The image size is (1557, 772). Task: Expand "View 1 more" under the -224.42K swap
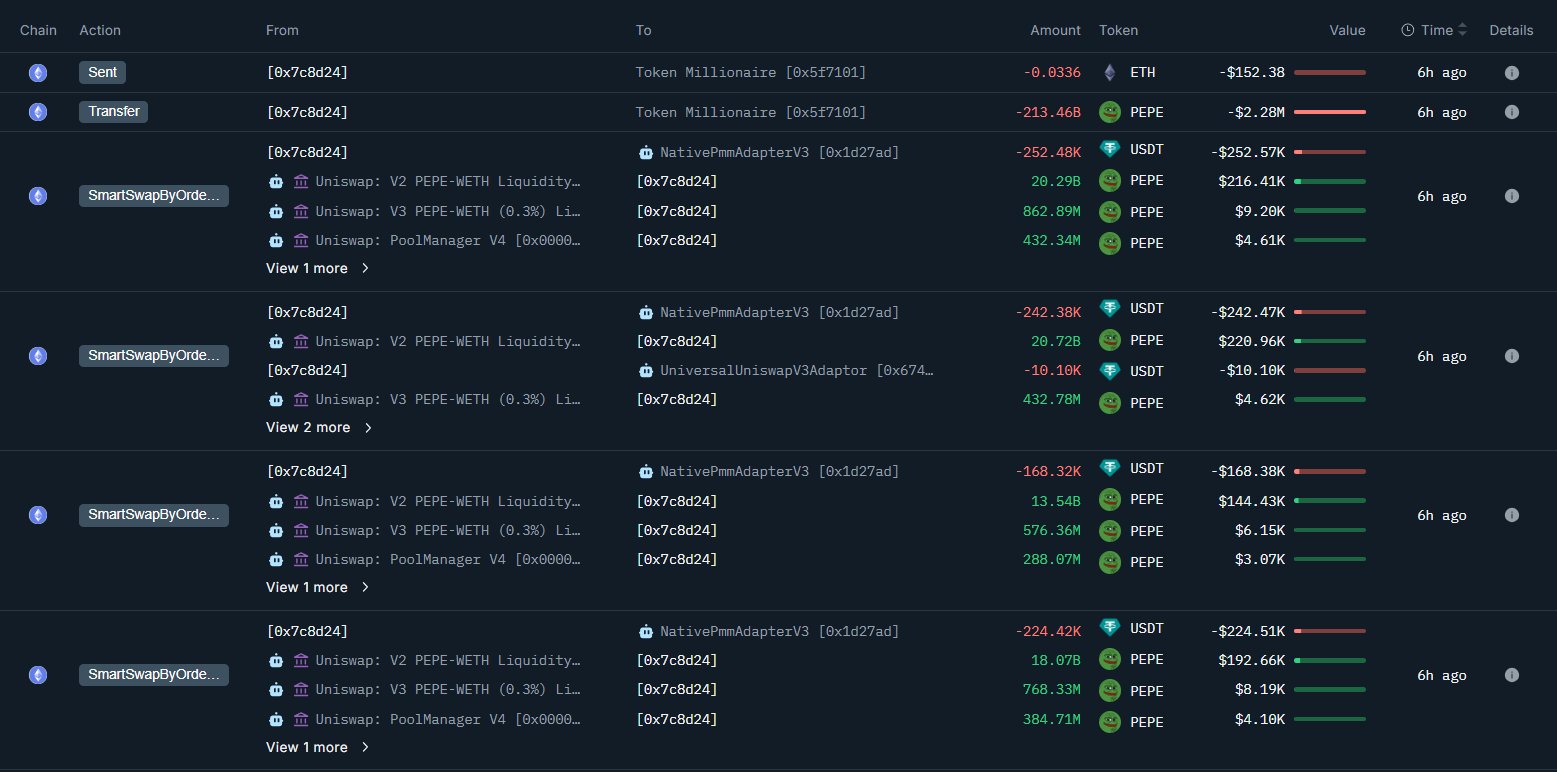[318, 747]
